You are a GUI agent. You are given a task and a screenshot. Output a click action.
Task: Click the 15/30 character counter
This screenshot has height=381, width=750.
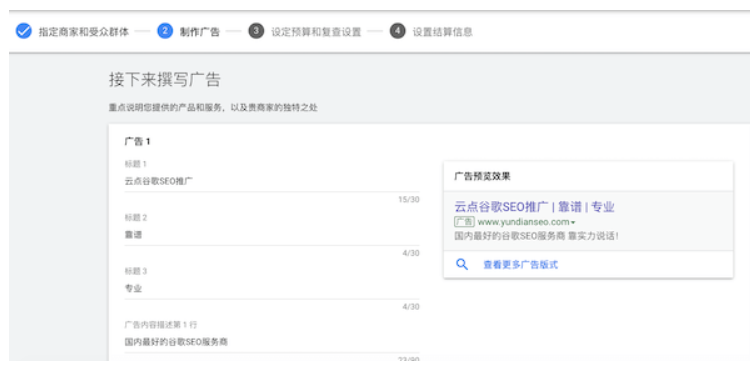408,199
